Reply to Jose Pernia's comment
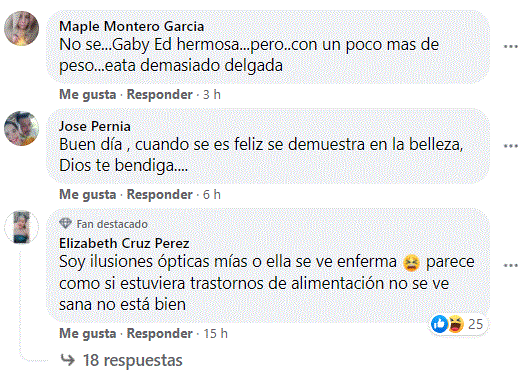The image size is (523, 375). (x=159, y=195)
